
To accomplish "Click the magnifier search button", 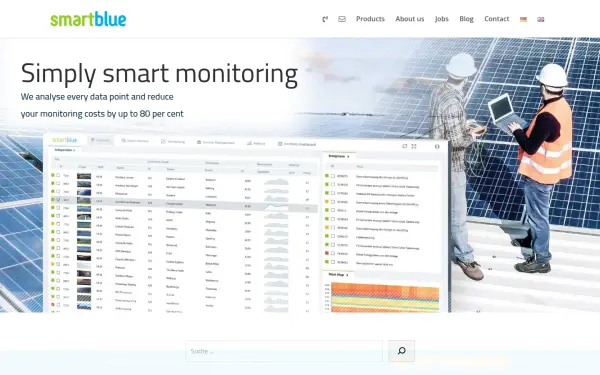I will (401, 351).
